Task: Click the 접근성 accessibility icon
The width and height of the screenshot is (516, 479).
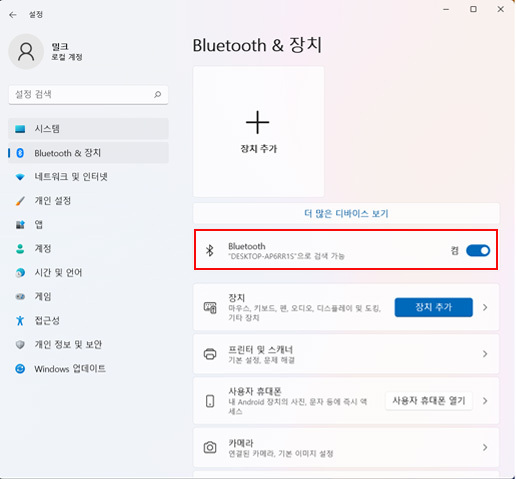Action: [x=20, y=321]
